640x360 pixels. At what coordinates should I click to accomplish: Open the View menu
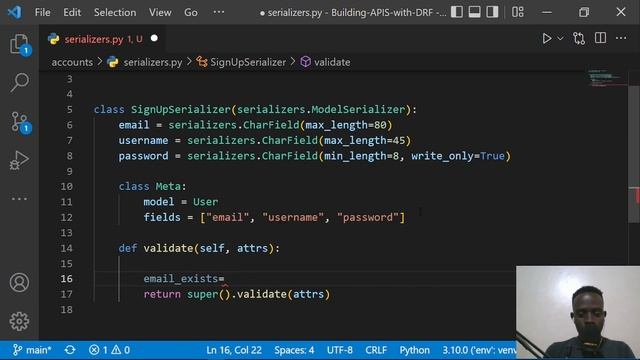pyautogui.click(x=160, y=13)
